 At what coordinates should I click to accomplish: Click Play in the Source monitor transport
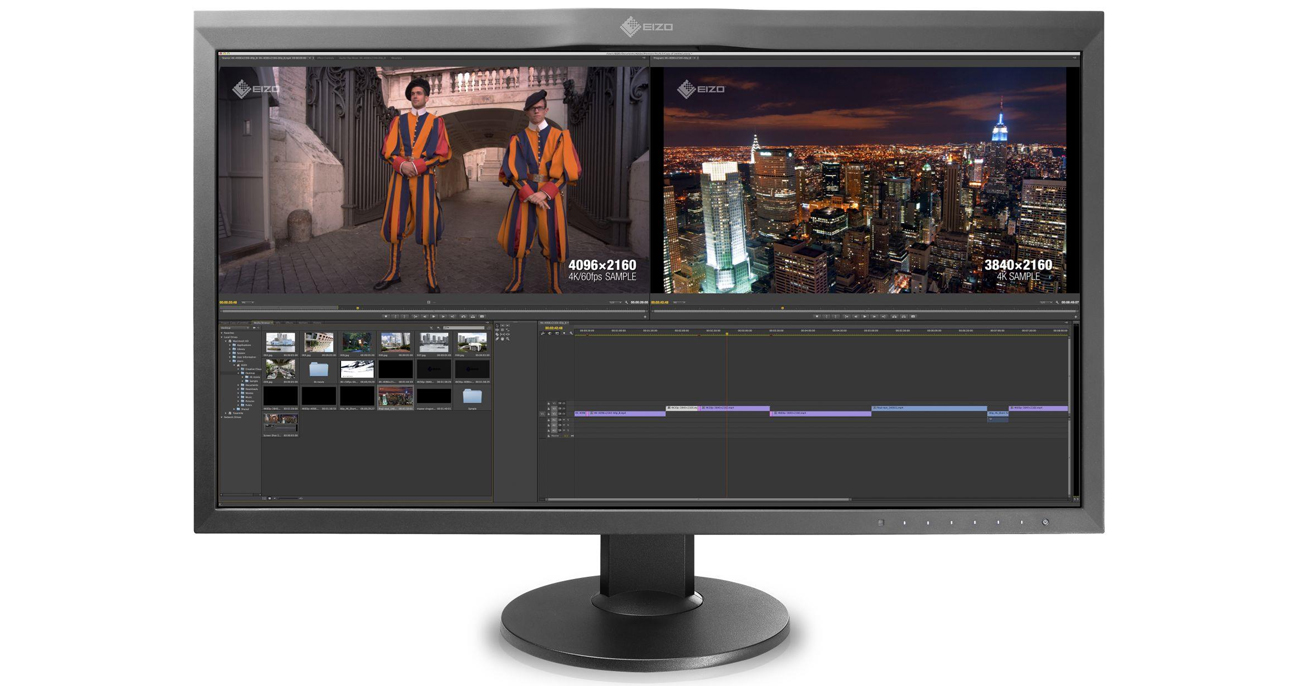(x=434, y=316)
